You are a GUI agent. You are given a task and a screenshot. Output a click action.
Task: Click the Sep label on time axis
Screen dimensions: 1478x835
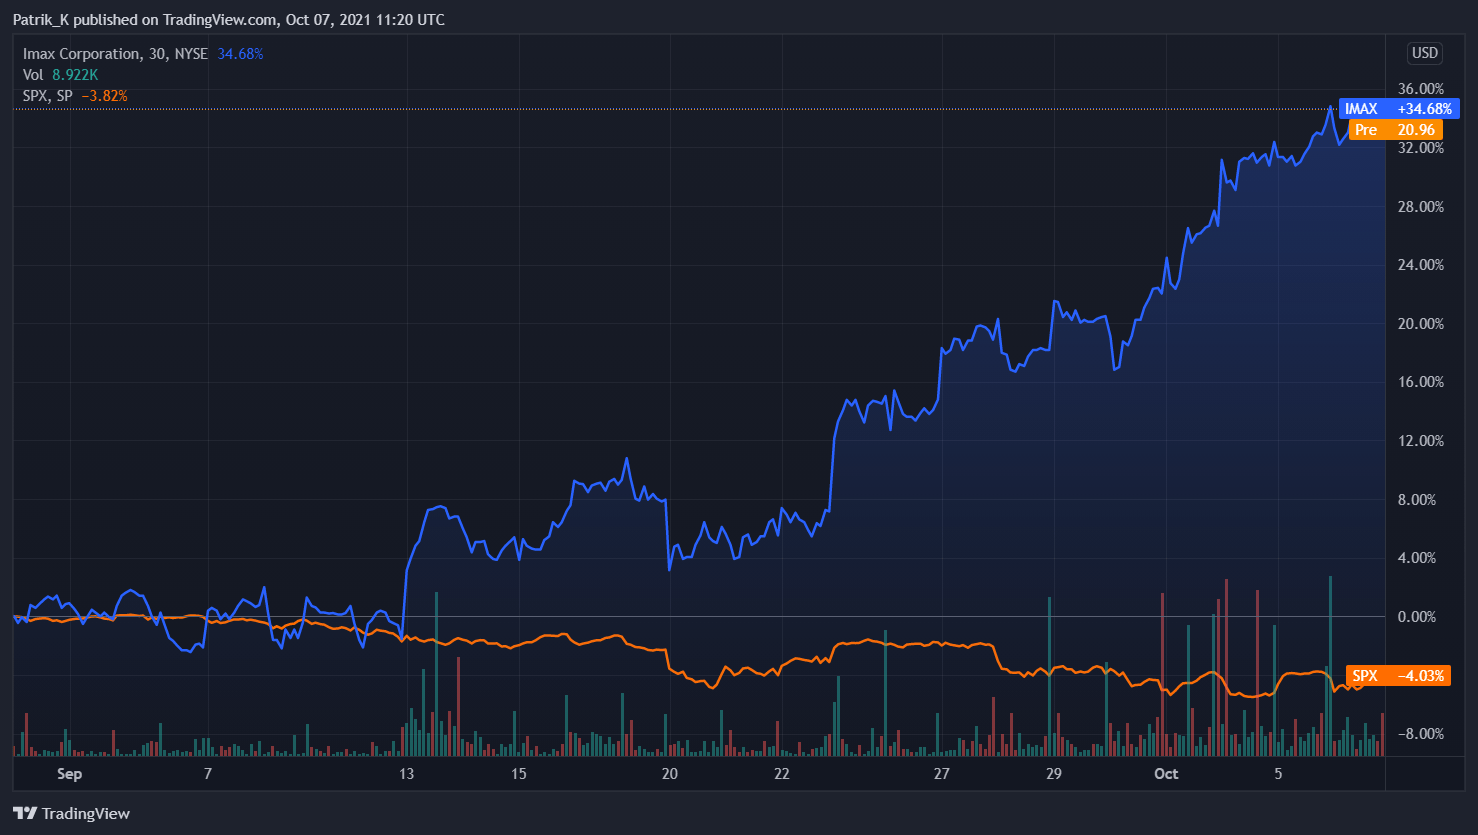(x=69, y=774)
